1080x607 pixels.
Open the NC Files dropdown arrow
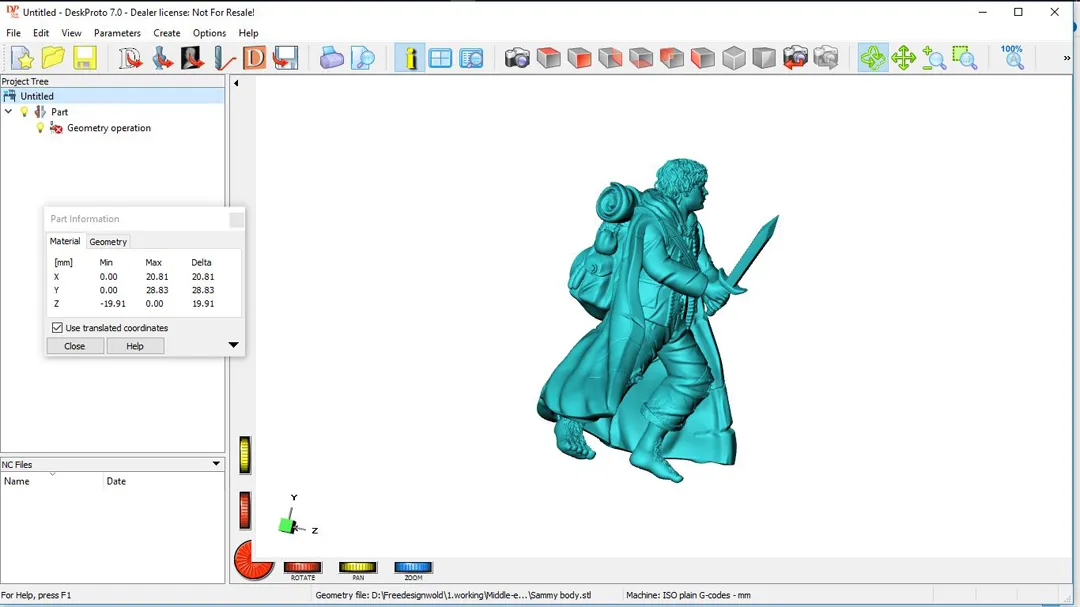point(216,464)
